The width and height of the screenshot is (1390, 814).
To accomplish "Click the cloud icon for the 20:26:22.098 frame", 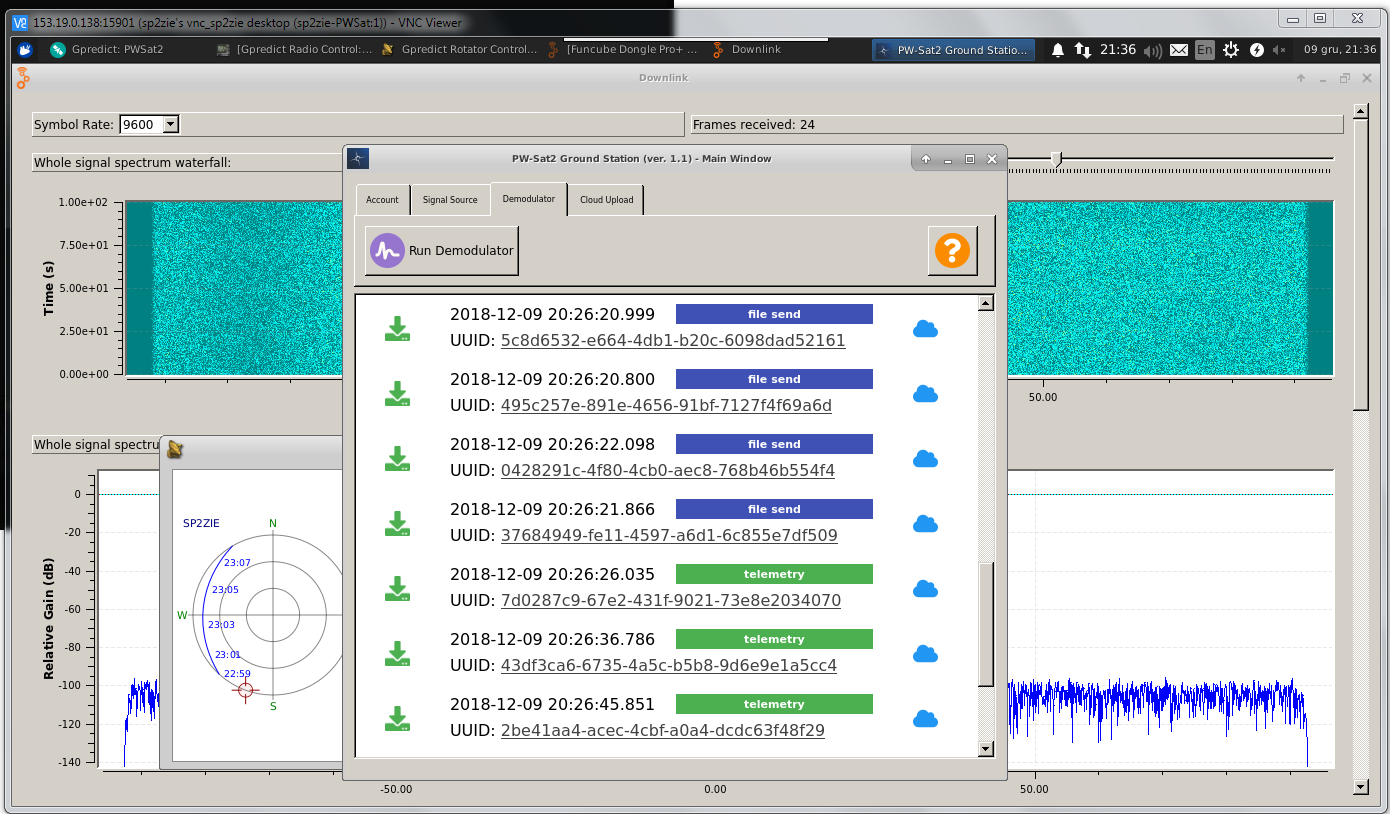I will [925, 459].
